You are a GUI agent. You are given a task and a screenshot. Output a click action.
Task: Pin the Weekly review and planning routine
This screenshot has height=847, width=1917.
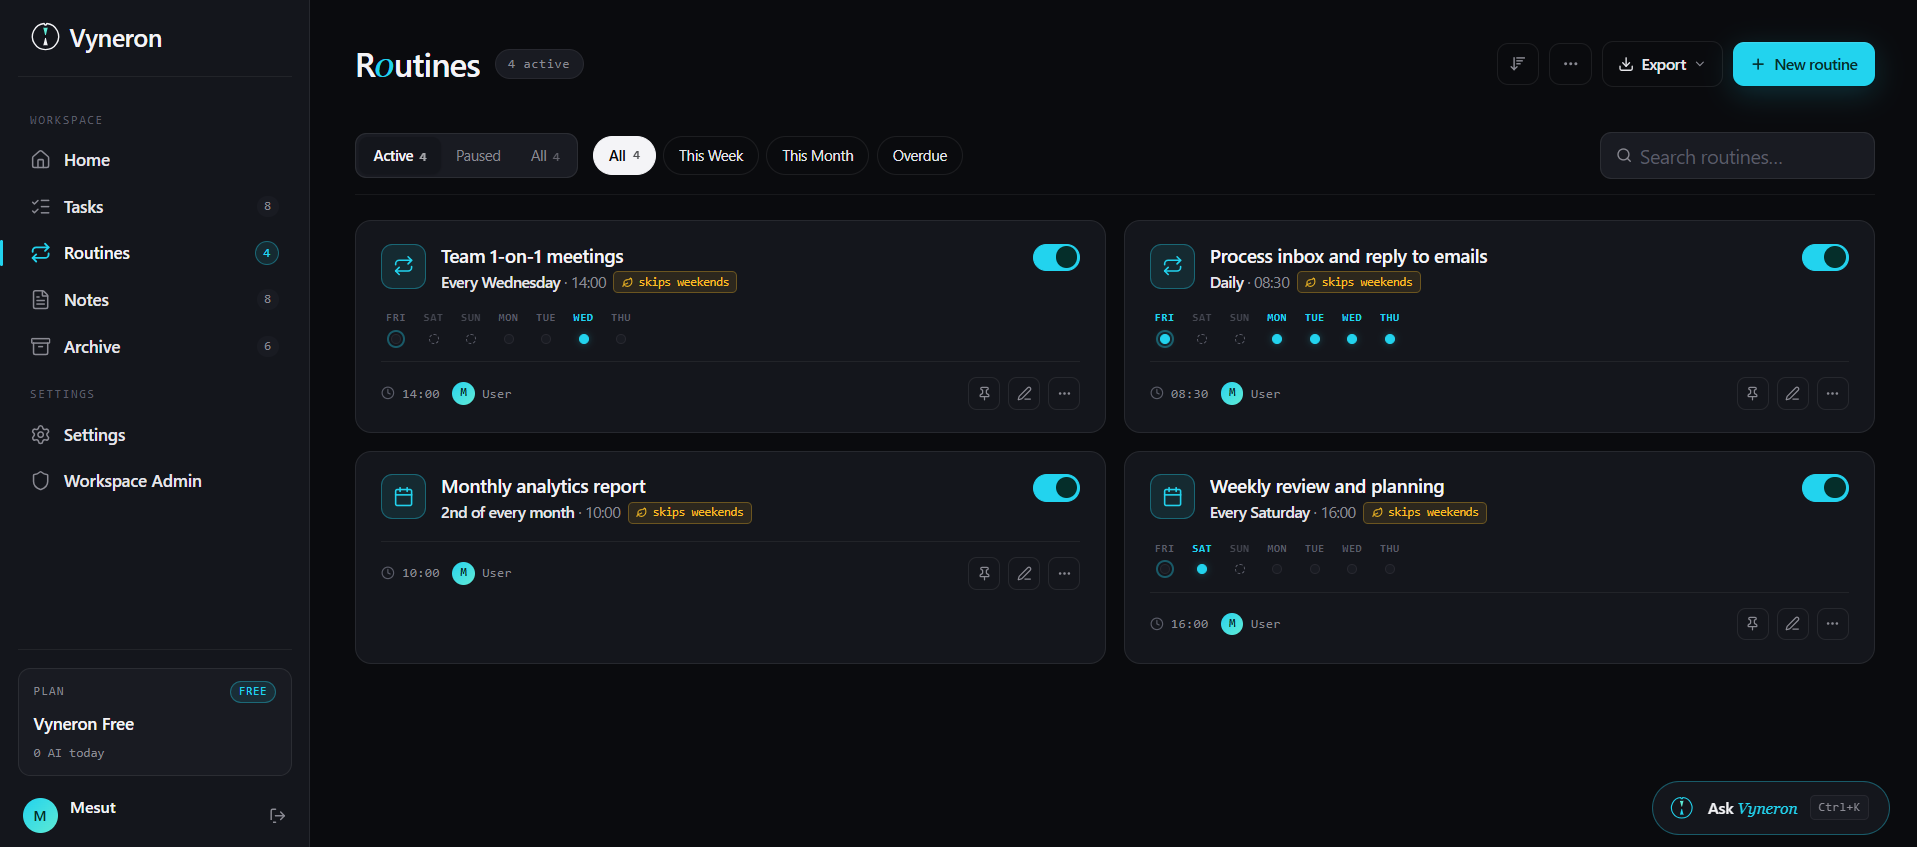(1753, 624)
